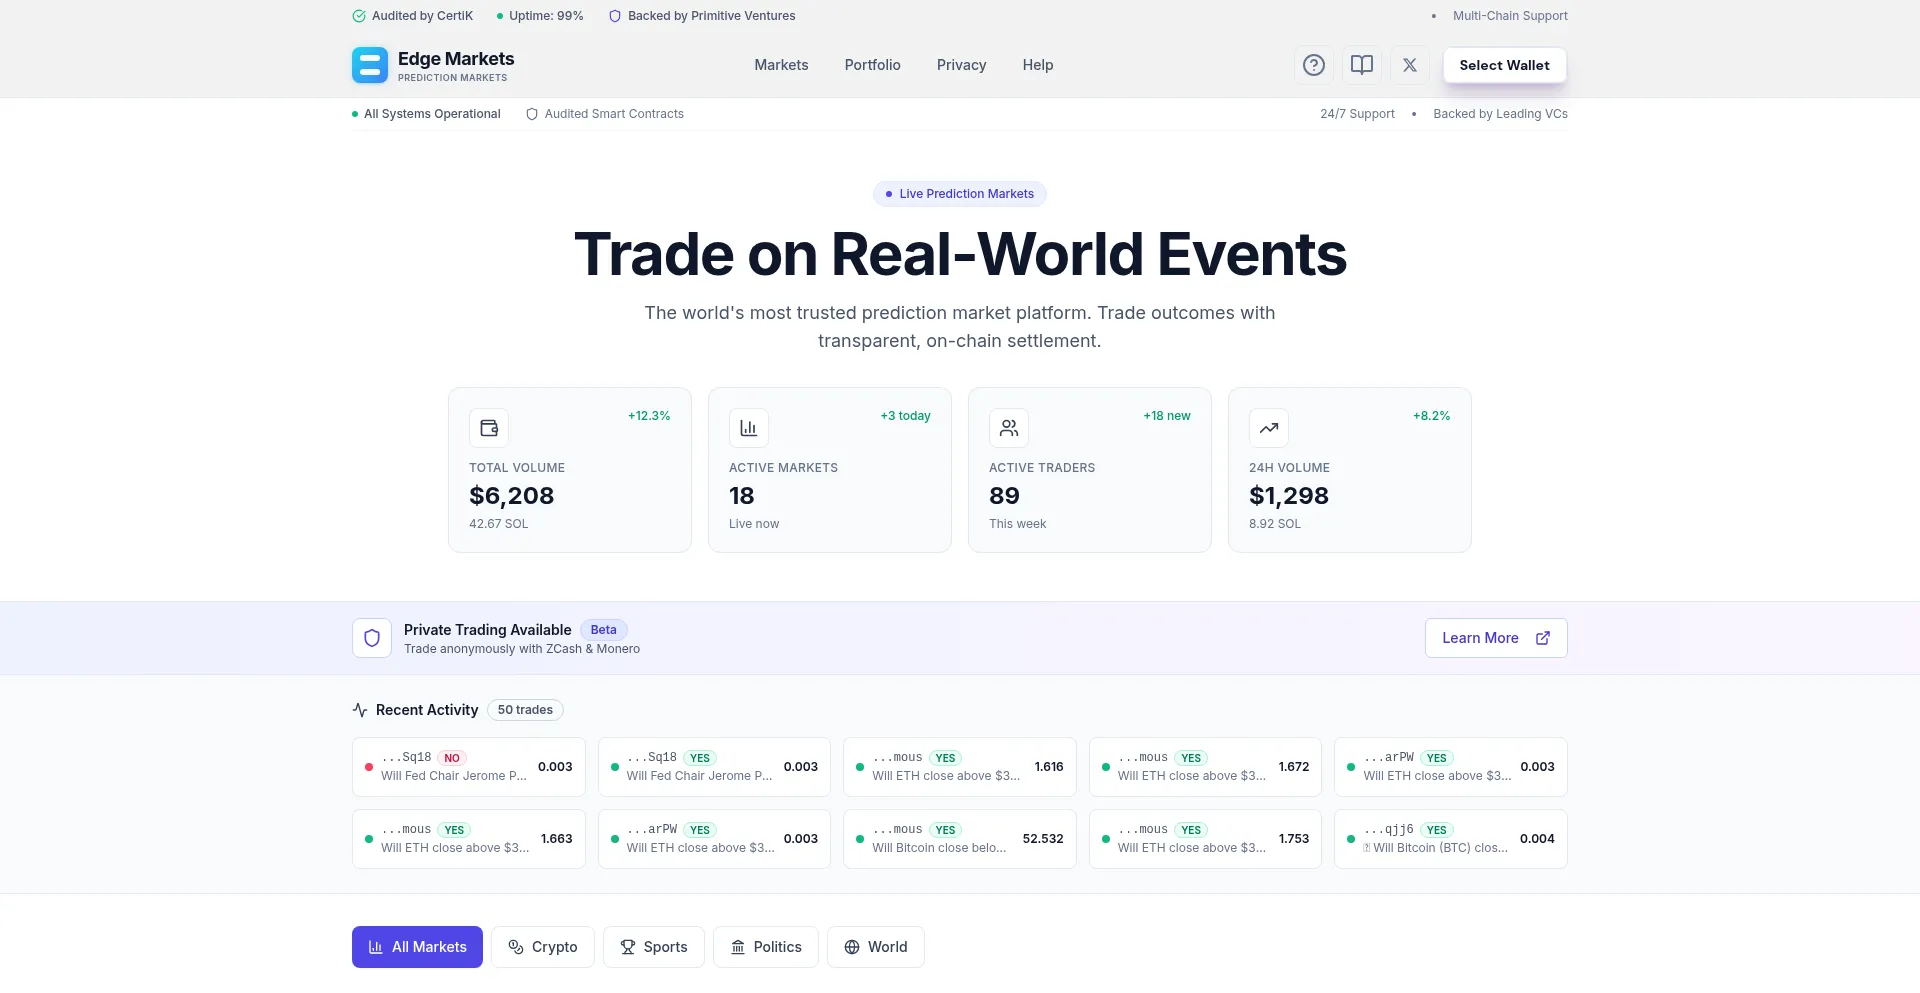The image size is (1920, 993).
Task: Open the help question mark icon
Action: 1313,65
